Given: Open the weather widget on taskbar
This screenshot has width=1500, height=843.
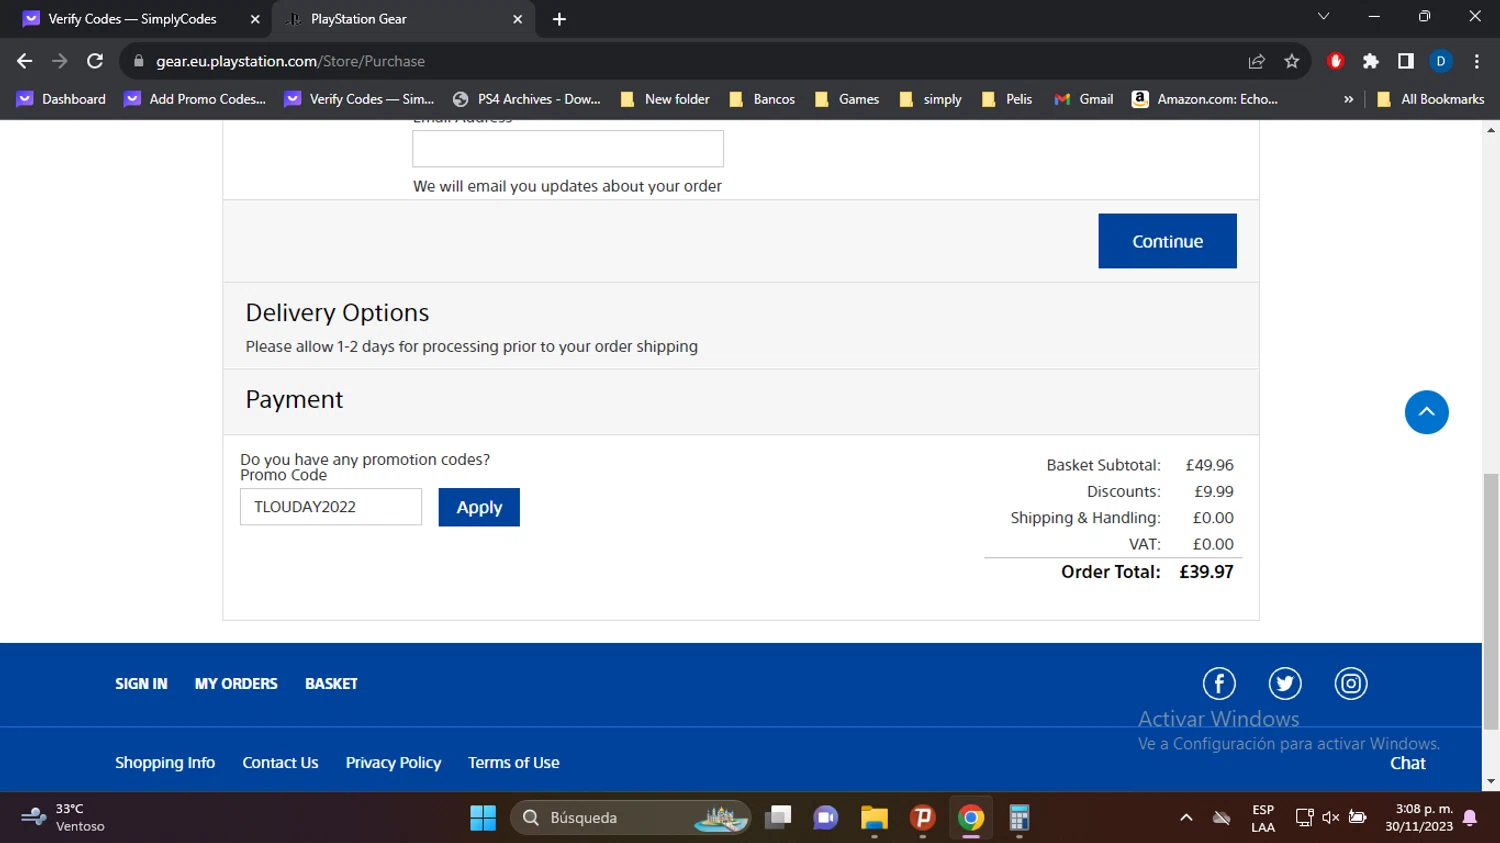Looking at the screenshot, I should click(64, 818).
